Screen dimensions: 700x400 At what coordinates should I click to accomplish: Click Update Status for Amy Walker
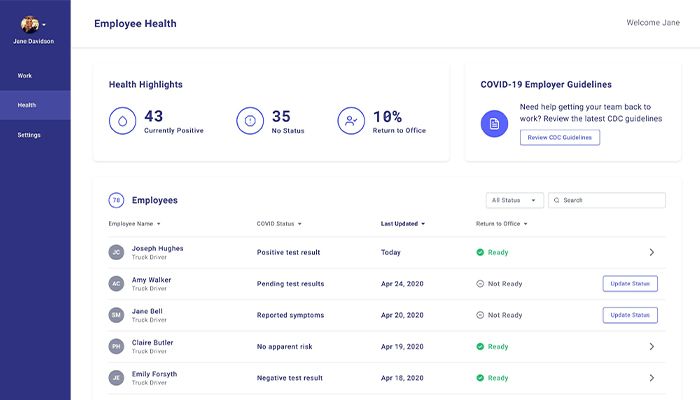(x=630, y=284)
